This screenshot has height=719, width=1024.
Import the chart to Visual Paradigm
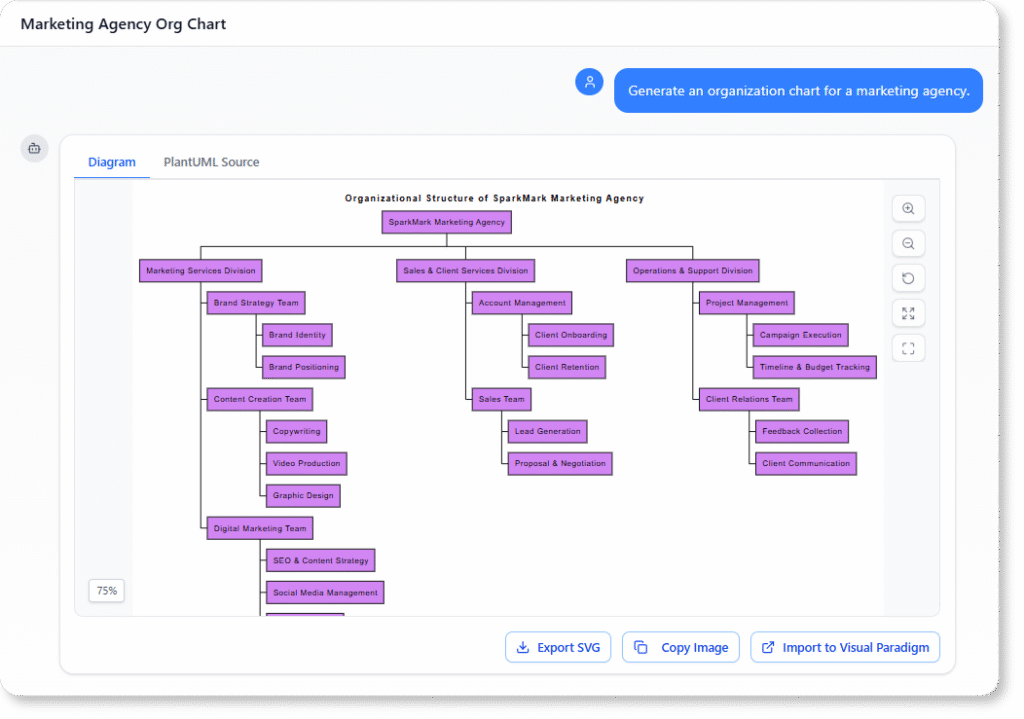pos(845,647)
